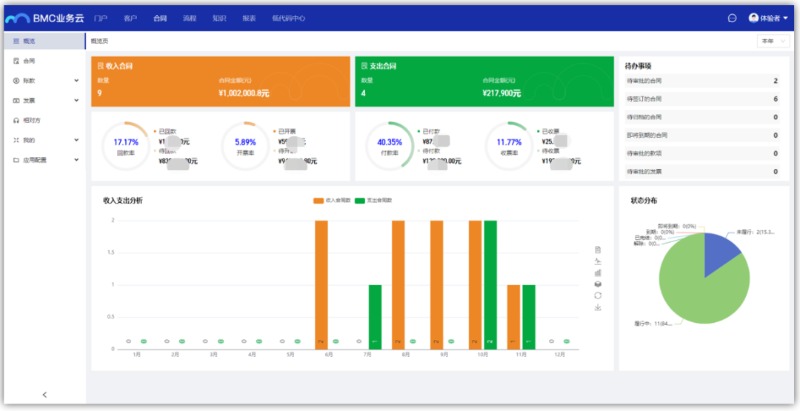The width and height of the screenshot is (800, 411).
Task: Click the BMC业务云 logo
Action: pos(44,18)
